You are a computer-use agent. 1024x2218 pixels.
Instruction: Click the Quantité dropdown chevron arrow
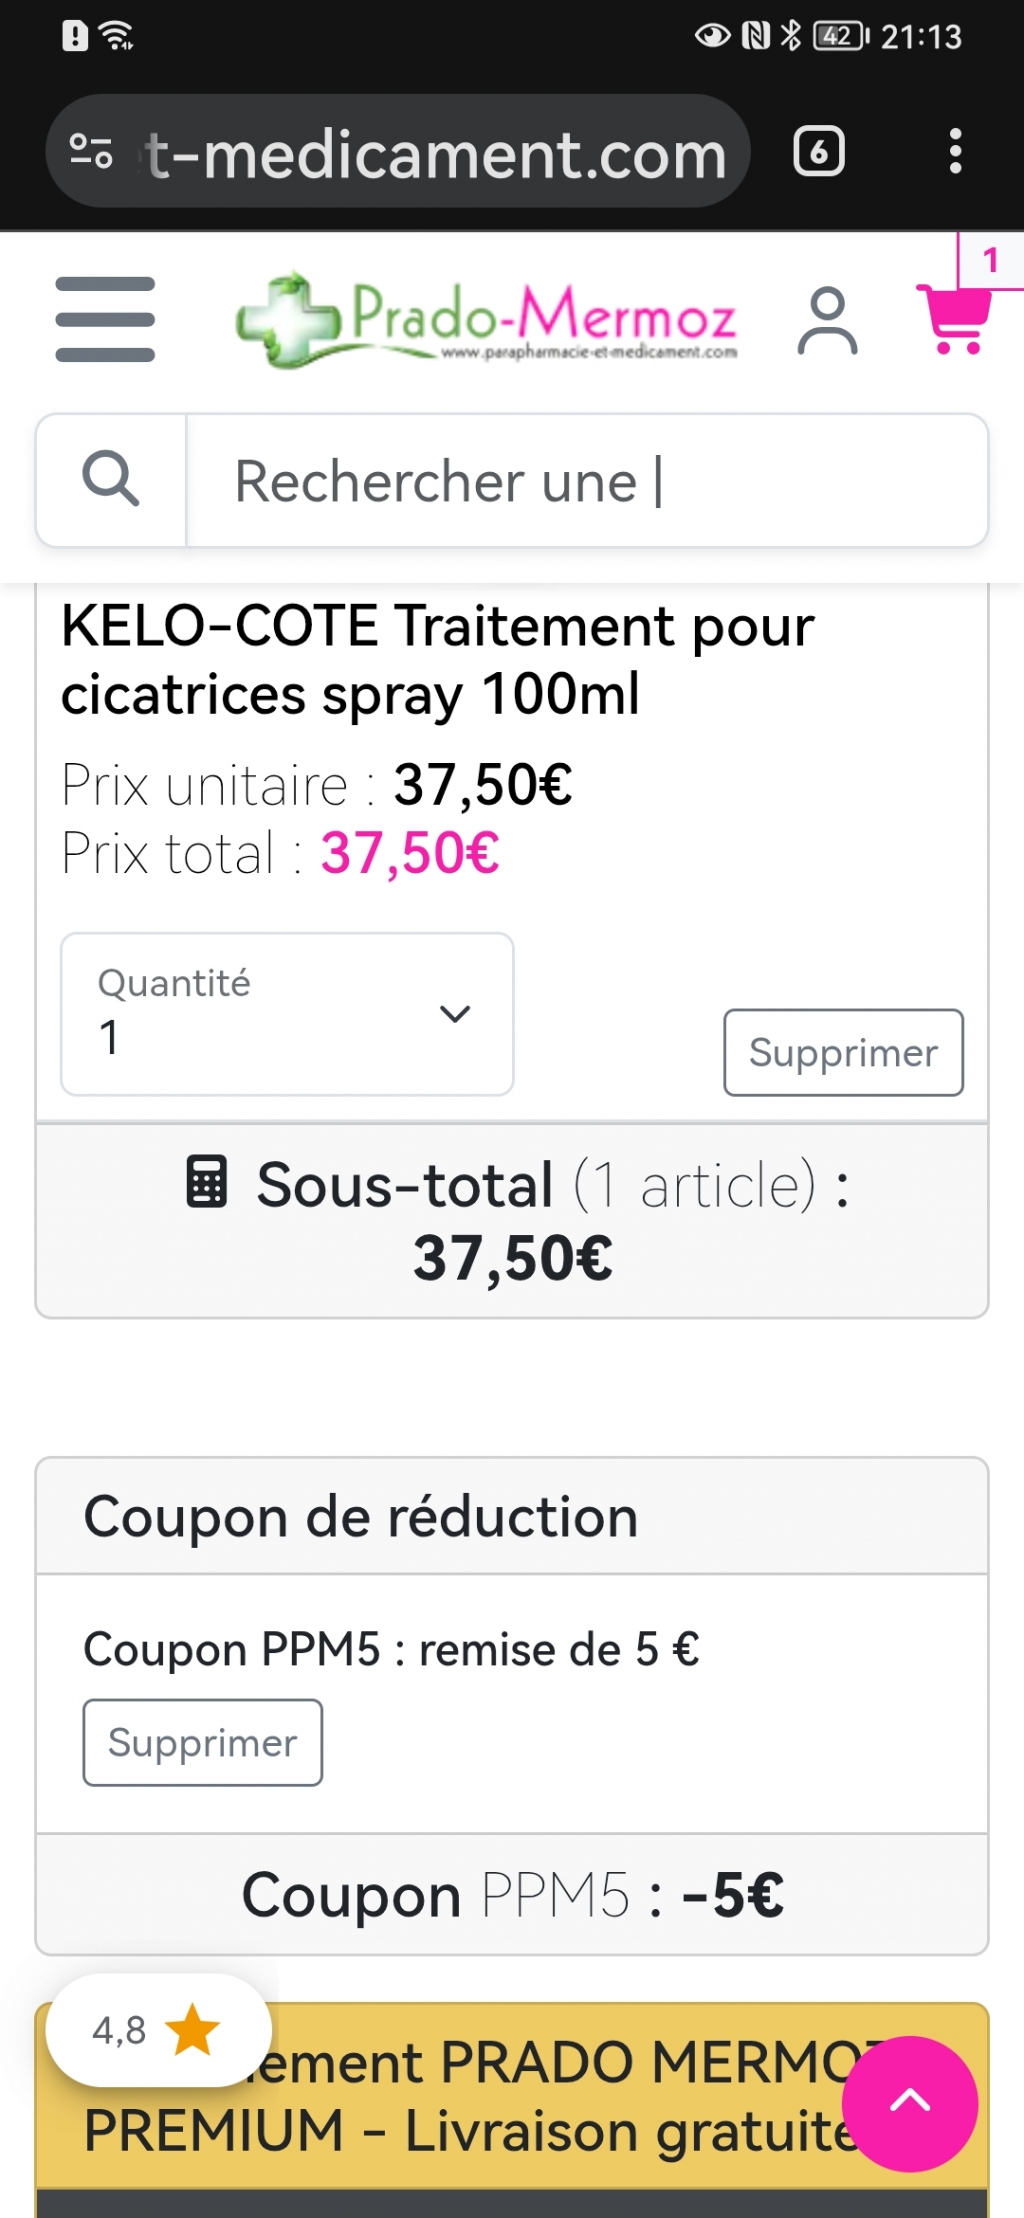[x=455, y=1014]
